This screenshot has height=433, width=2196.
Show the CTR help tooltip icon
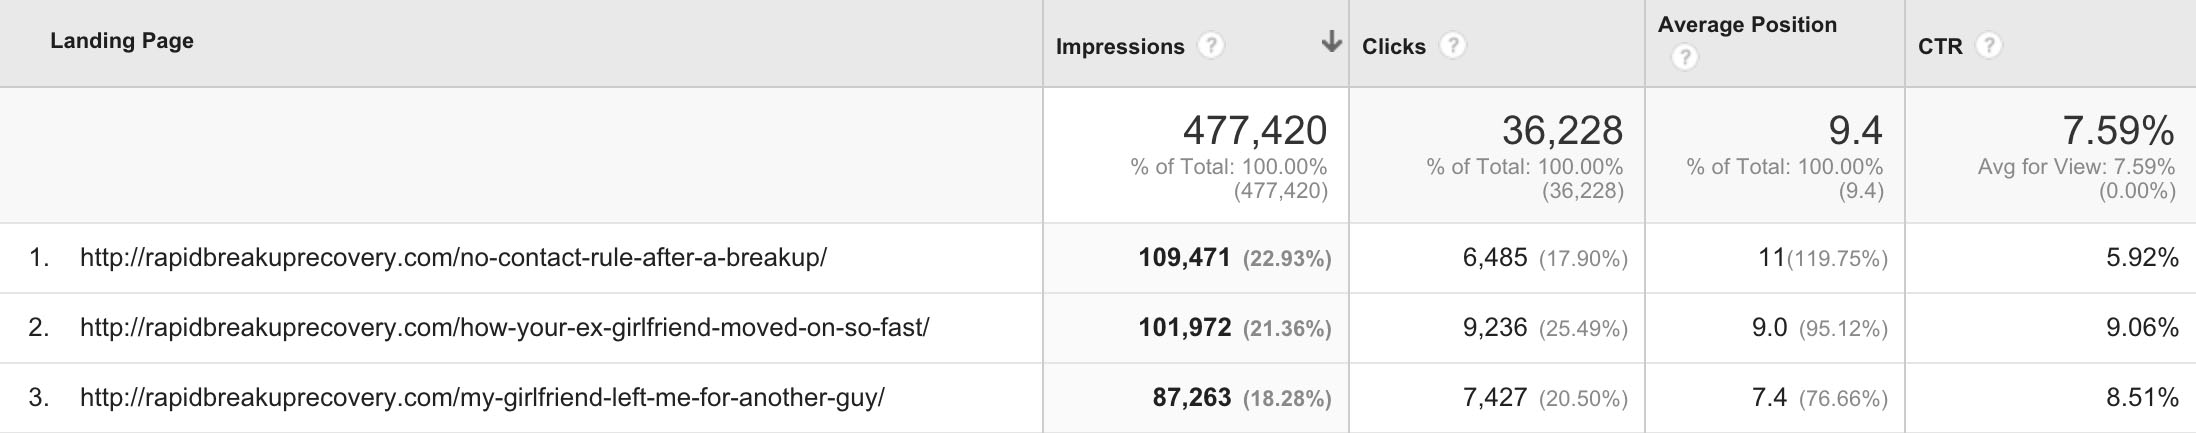point(1989,45)
